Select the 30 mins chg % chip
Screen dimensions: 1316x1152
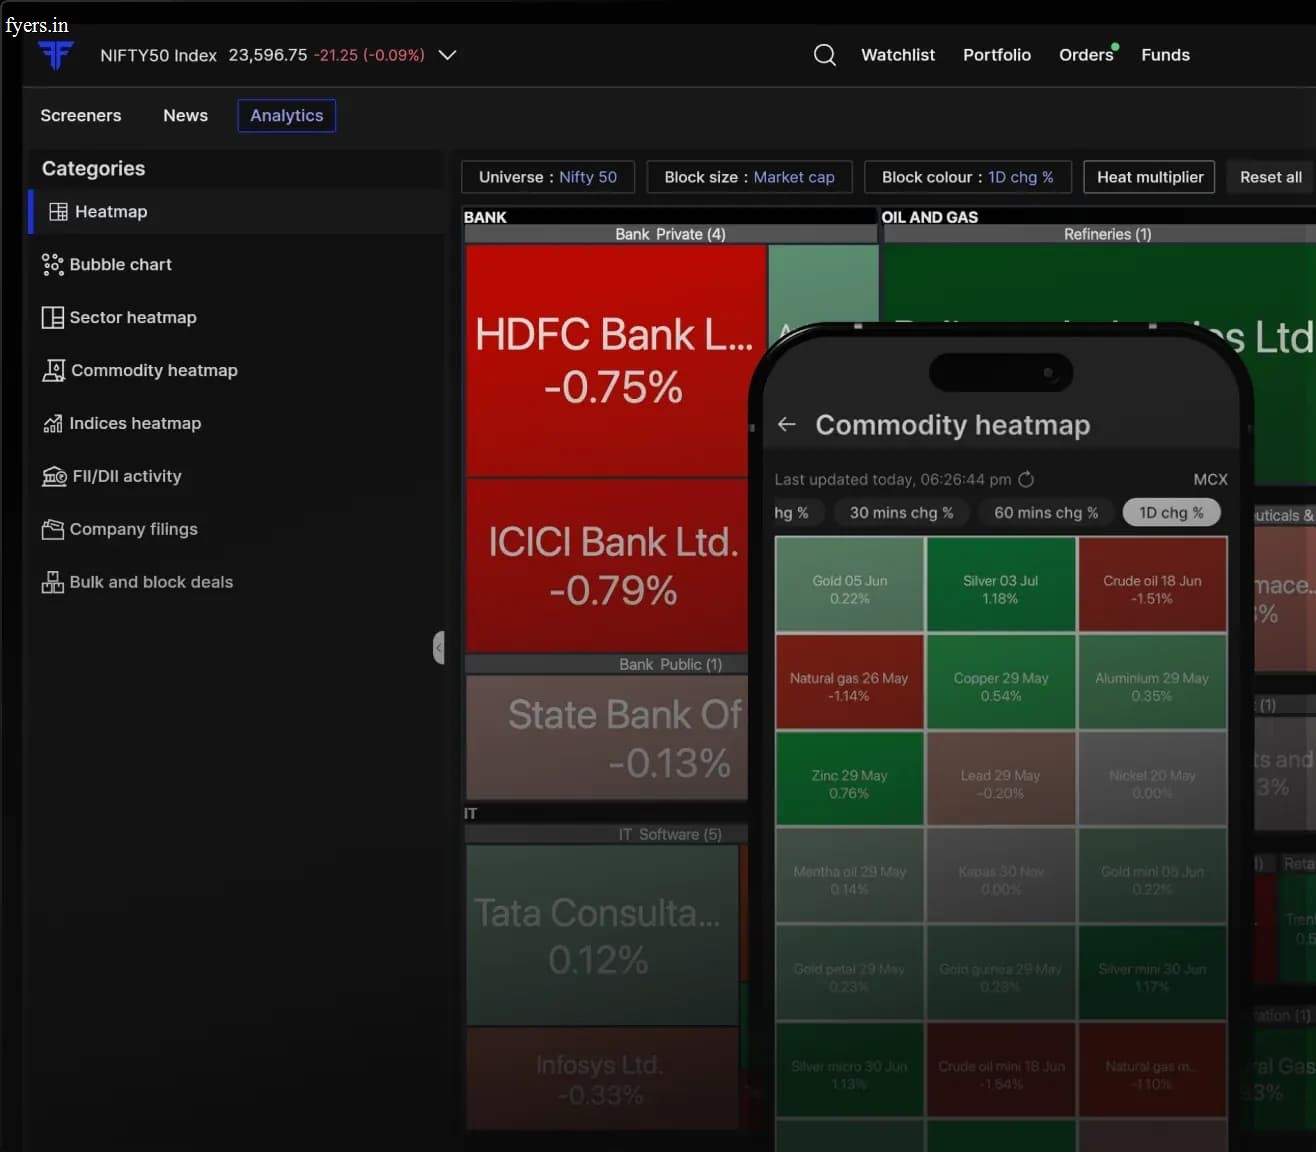coord(901,513)
